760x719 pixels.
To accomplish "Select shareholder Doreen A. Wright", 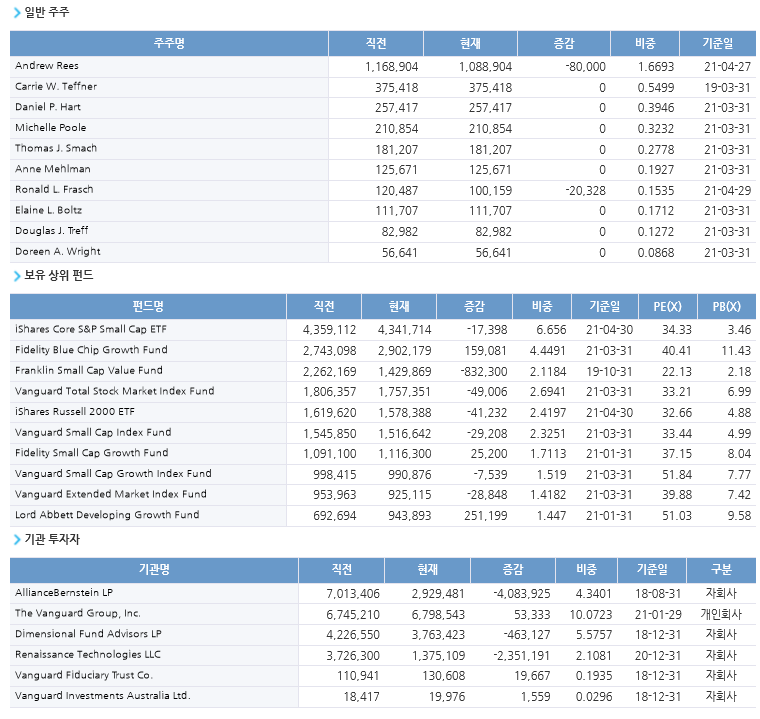I will click(58, 252).
